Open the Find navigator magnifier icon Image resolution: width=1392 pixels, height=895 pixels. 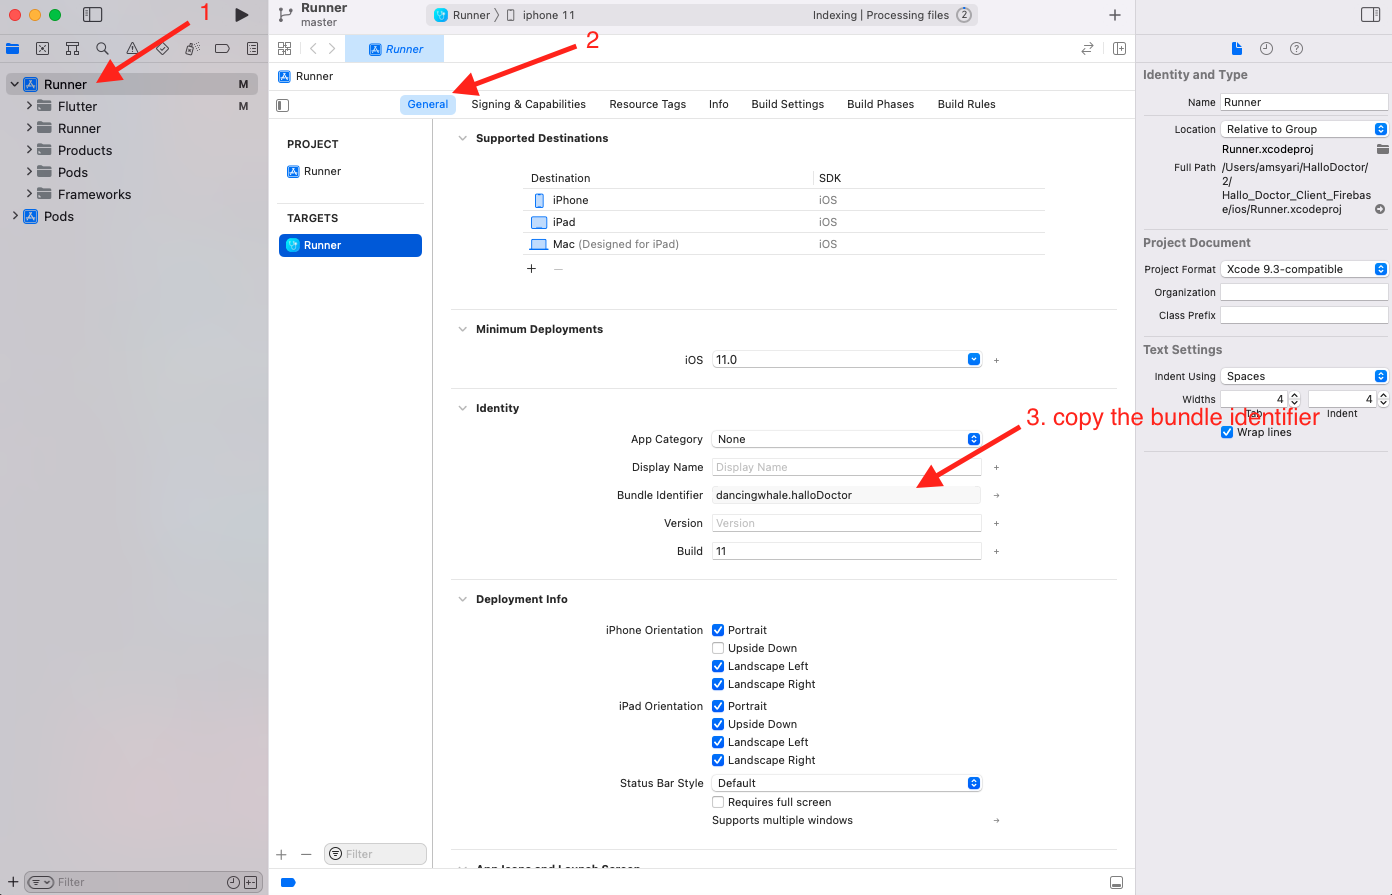click(x=102, y=48)
